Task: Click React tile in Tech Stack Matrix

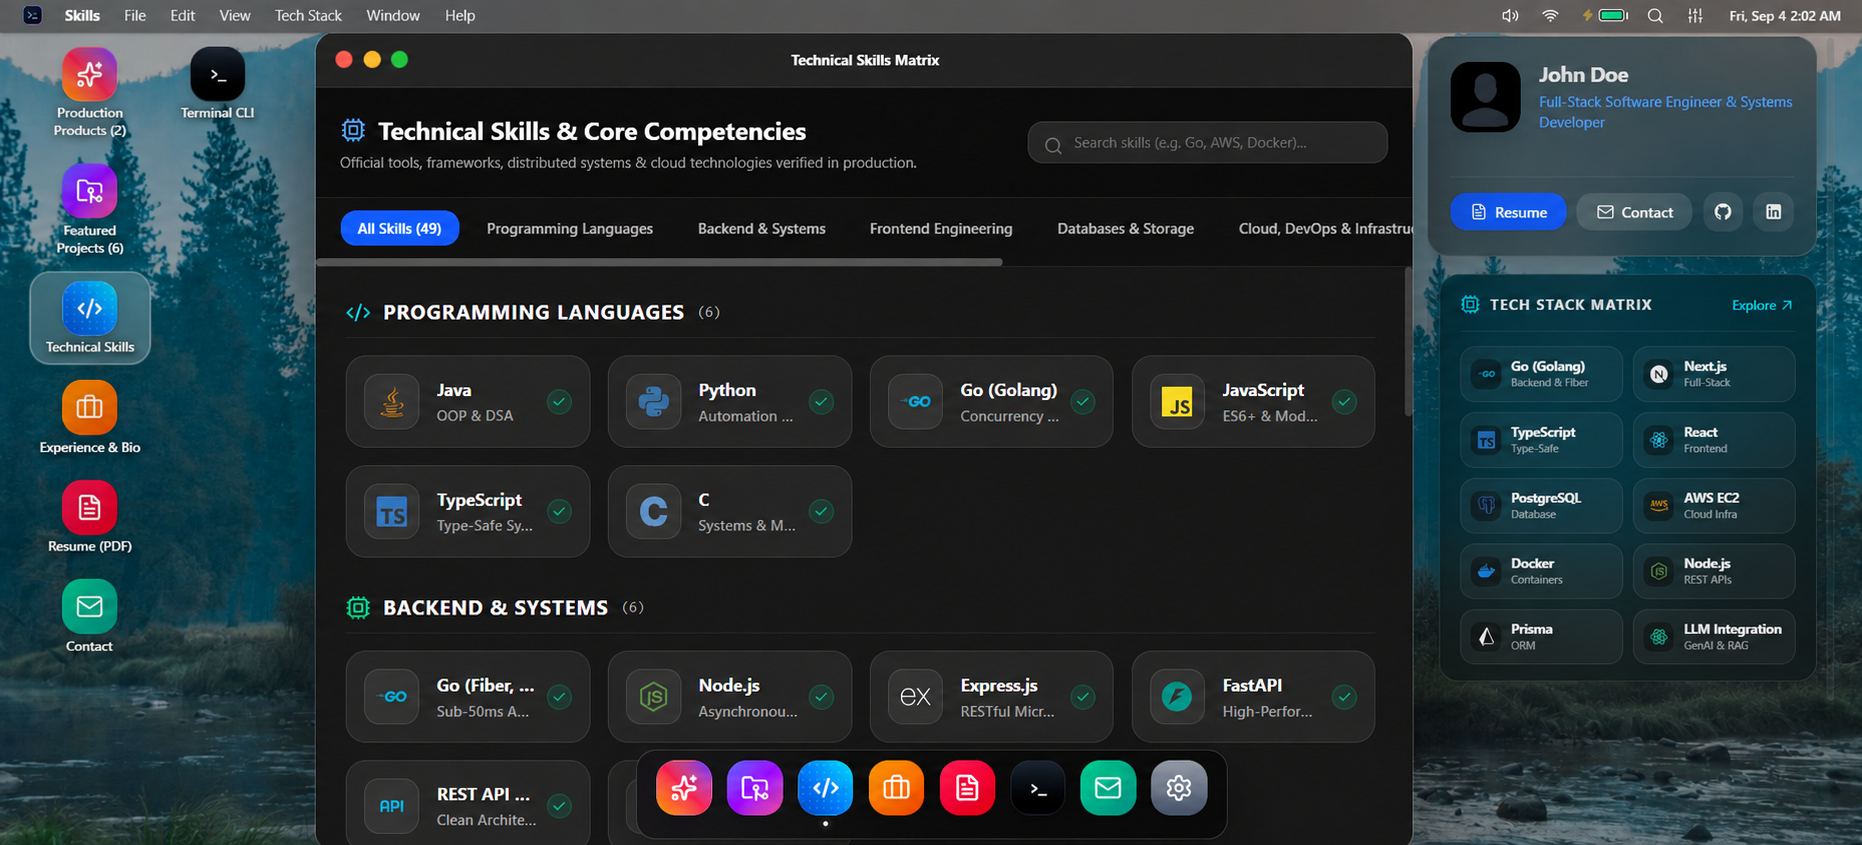Action: (x=1714, y=440)
